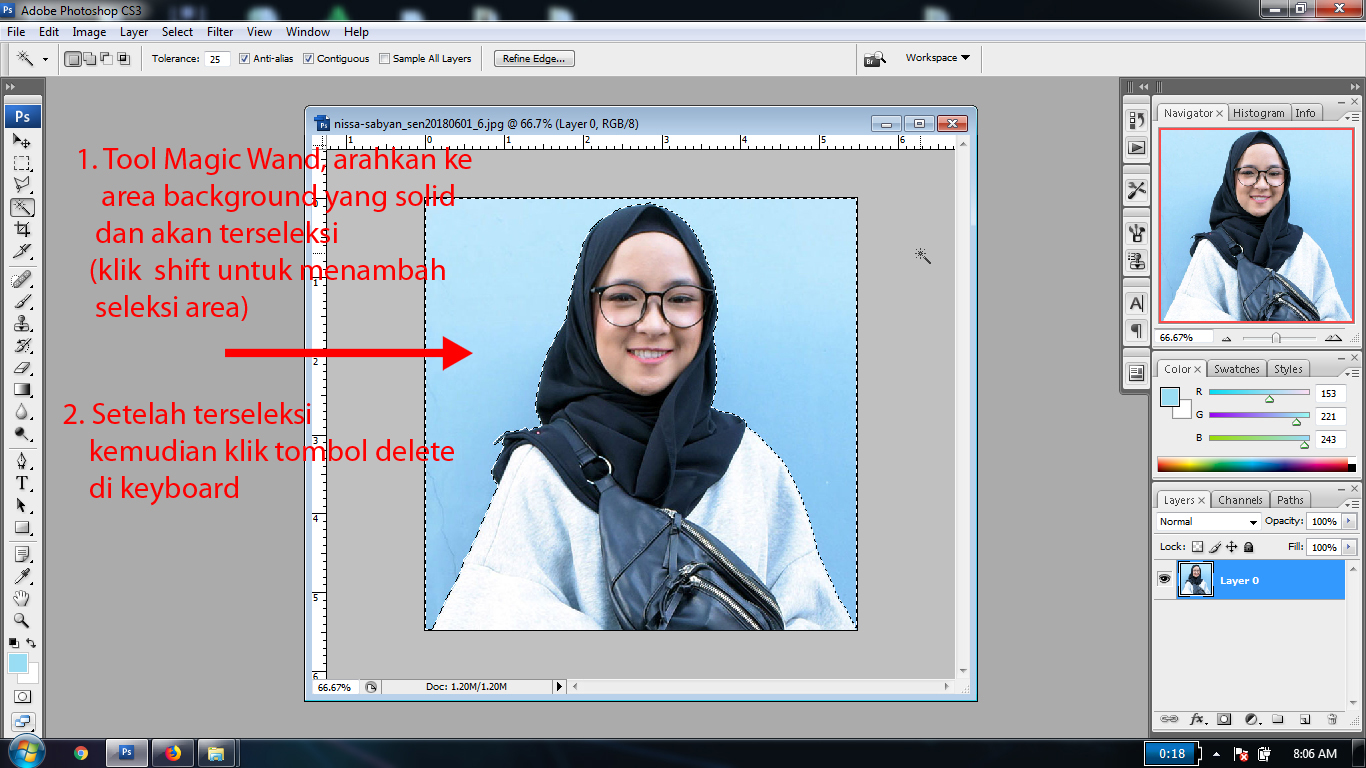The height and width of the screenshot is (768, 1366).
Task: Click the Create new layer icon
Action: [x=1304, y=719]
